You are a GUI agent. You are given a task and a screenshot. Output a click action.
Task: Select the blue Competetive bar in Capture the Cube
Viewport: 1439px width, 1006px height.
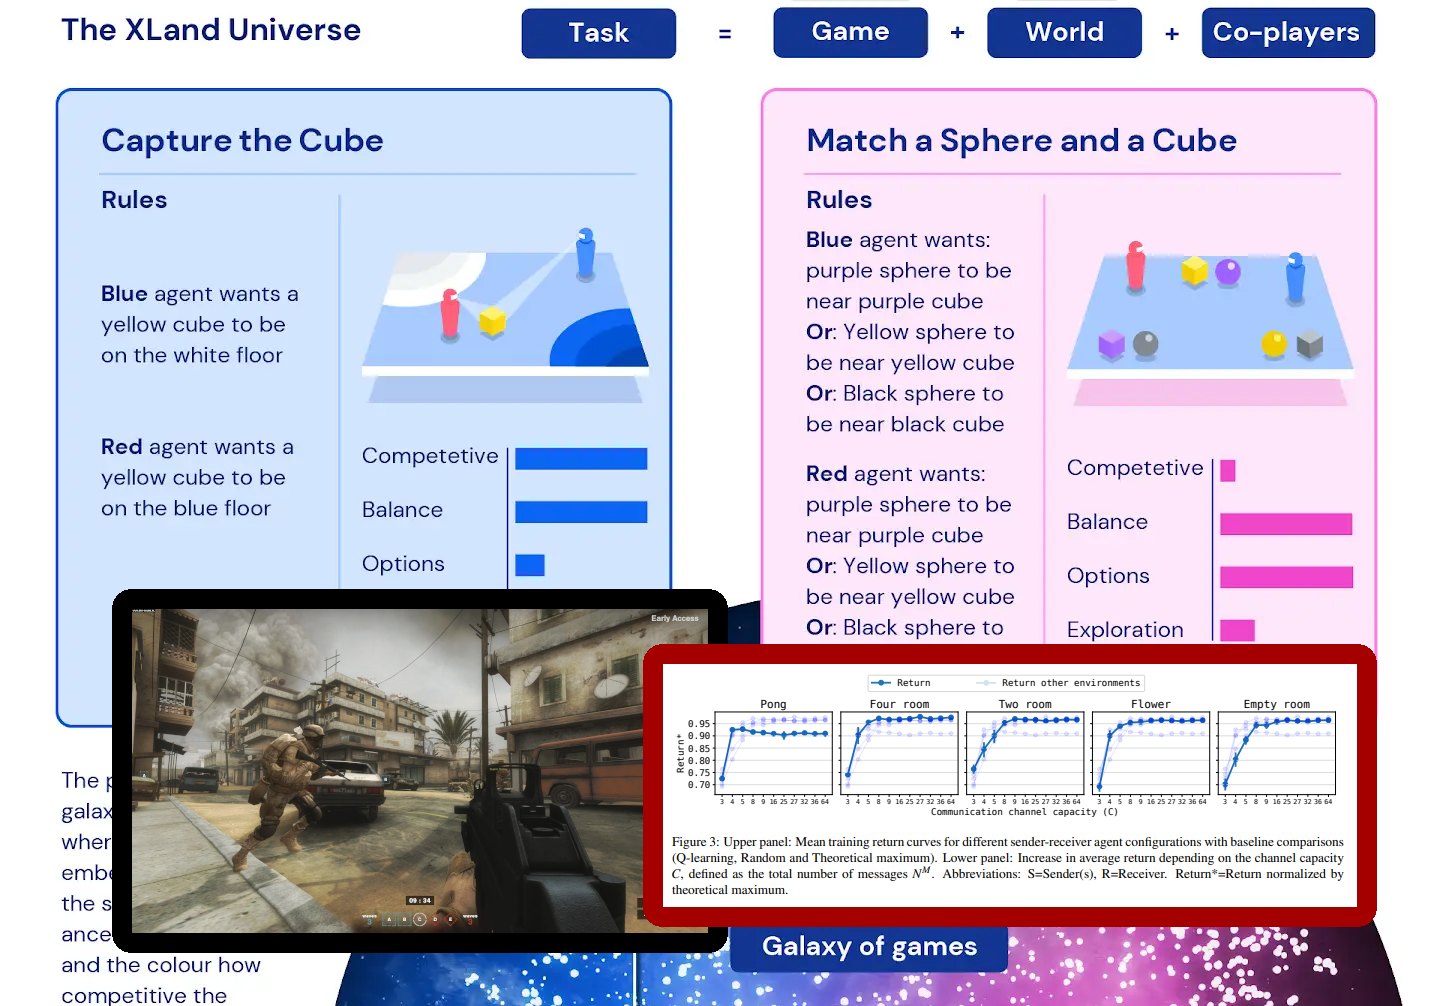[x=581, y=458]
